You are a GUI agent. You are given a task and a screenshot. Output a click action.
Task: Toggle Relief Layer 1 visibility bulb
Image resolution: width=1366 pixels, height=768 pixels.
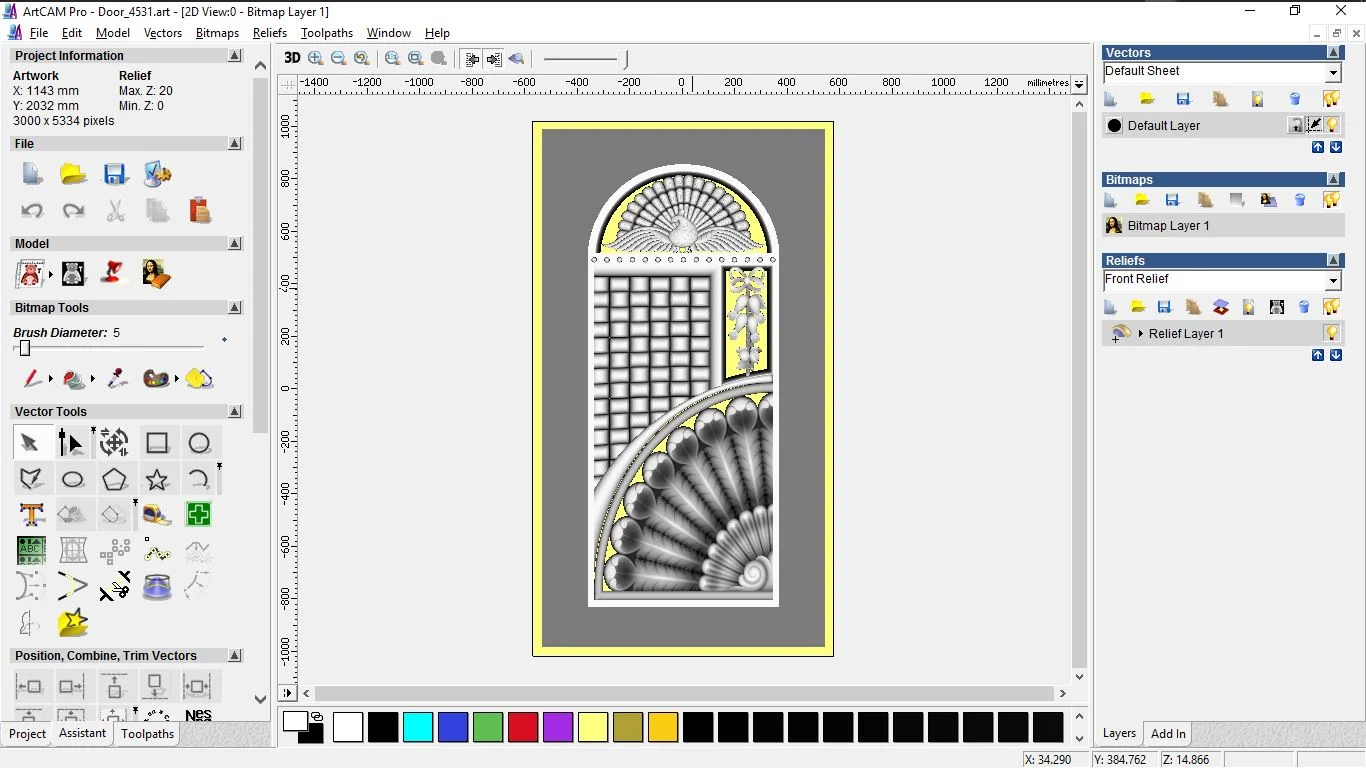click(1331, 333)
